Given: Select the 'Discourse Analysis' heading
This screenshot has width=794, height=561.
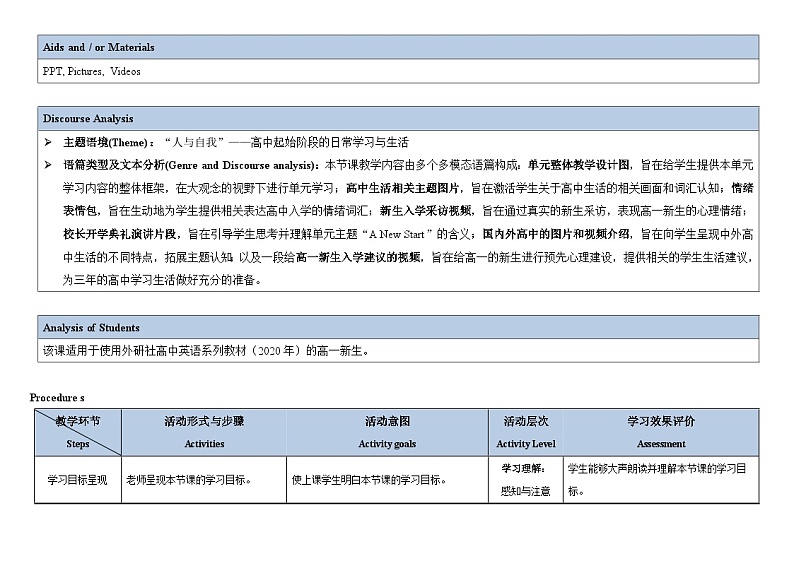Looking at the screenshot, I should click(x=88, y=118).
